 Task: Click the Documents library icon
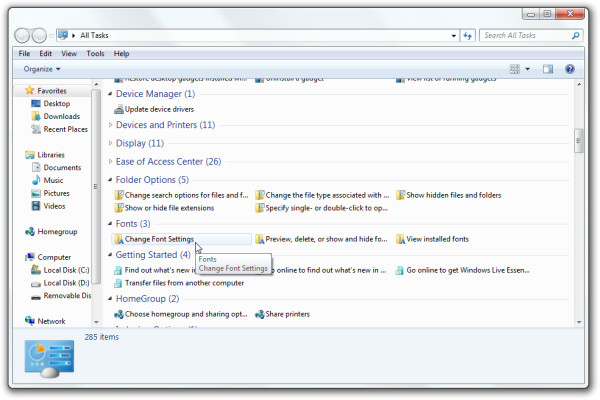tap(36, 167)
